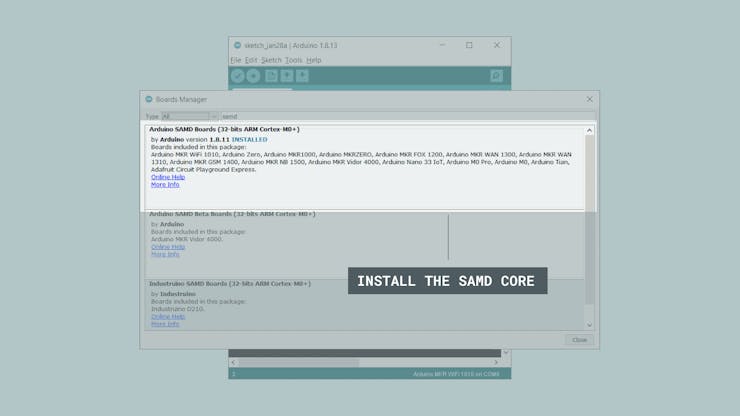Click the INSTALLED status label
The height and width of the screenshot is (416, 740).
coord(249,140)
